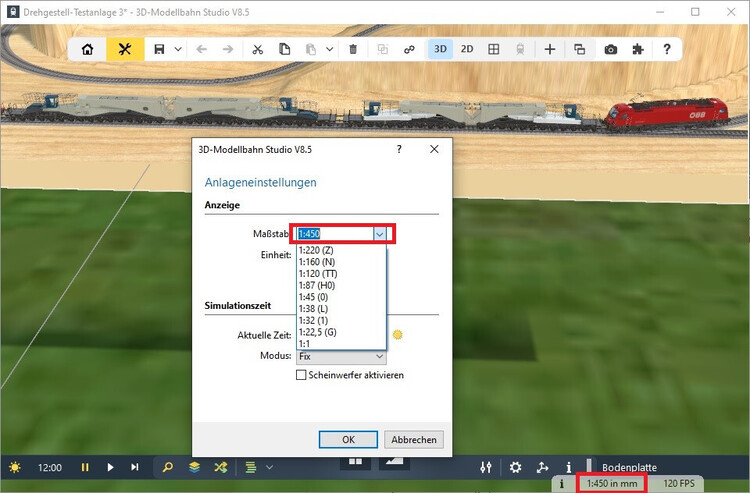
Task: Open the save options dropdown arrow
Action: click(x=178, y=49)
